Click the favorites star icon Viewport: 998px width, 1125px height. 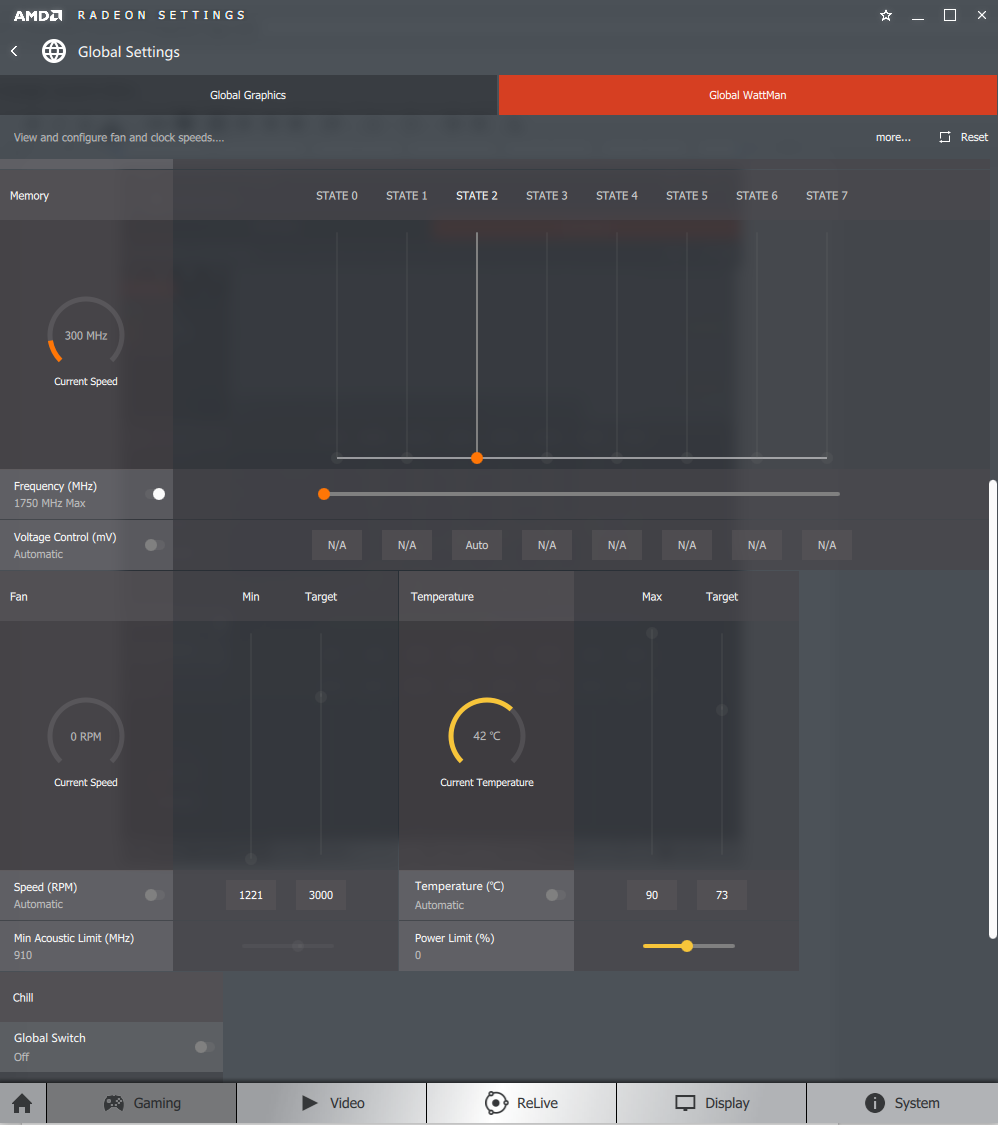[x=886, y=15]
